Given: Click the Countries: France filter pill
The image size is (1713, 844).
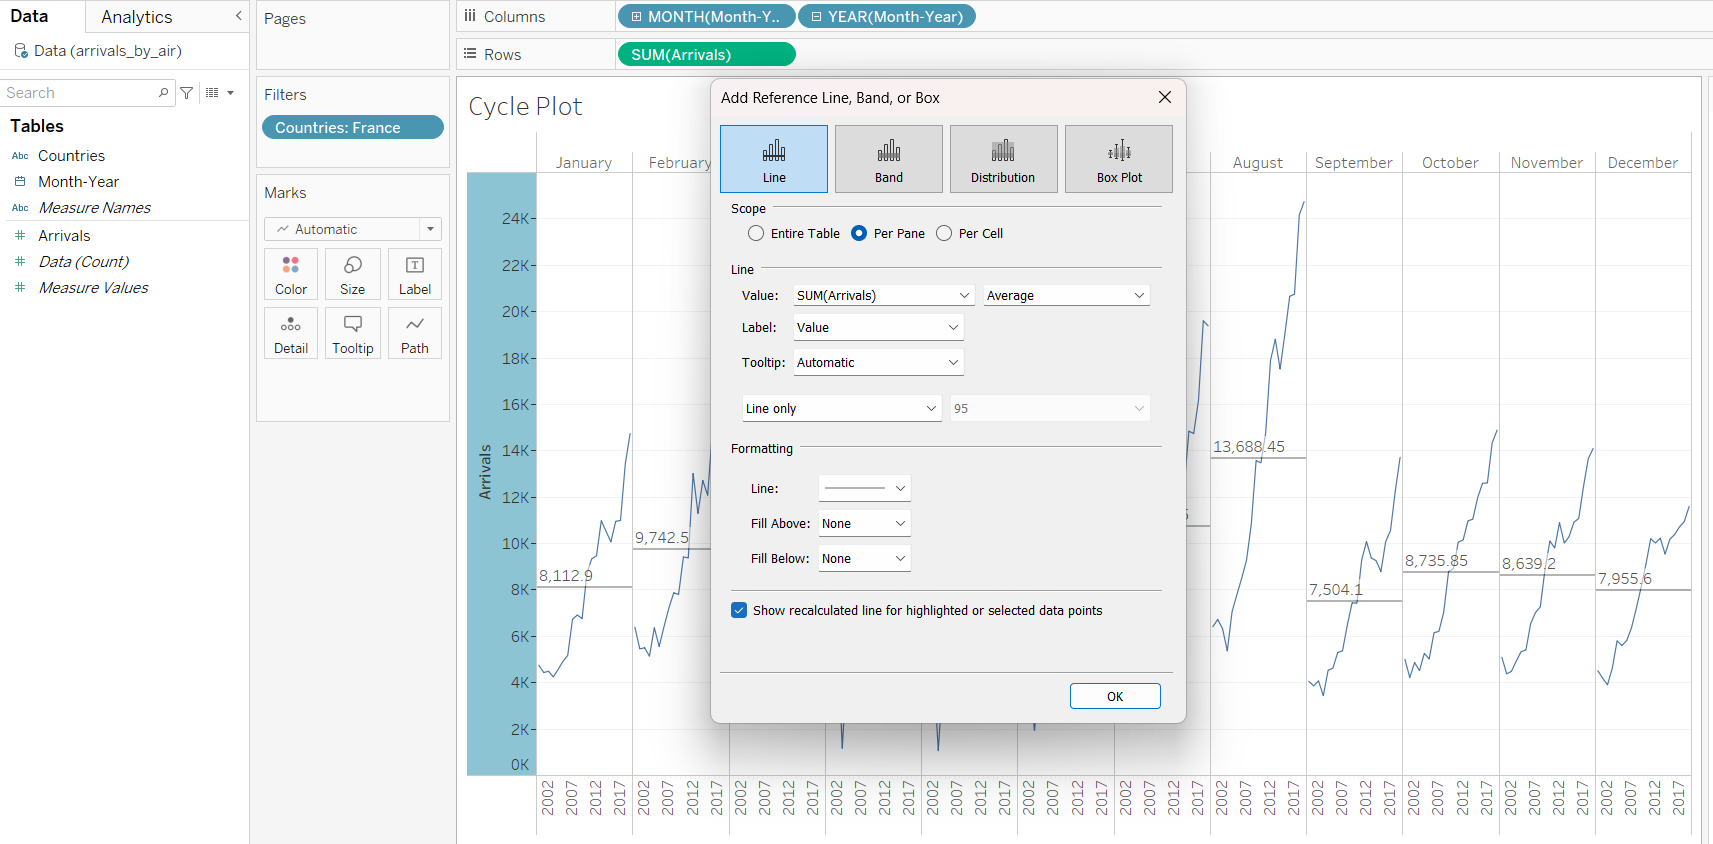Looking at the screenshot, I should [x=352, y=128].
